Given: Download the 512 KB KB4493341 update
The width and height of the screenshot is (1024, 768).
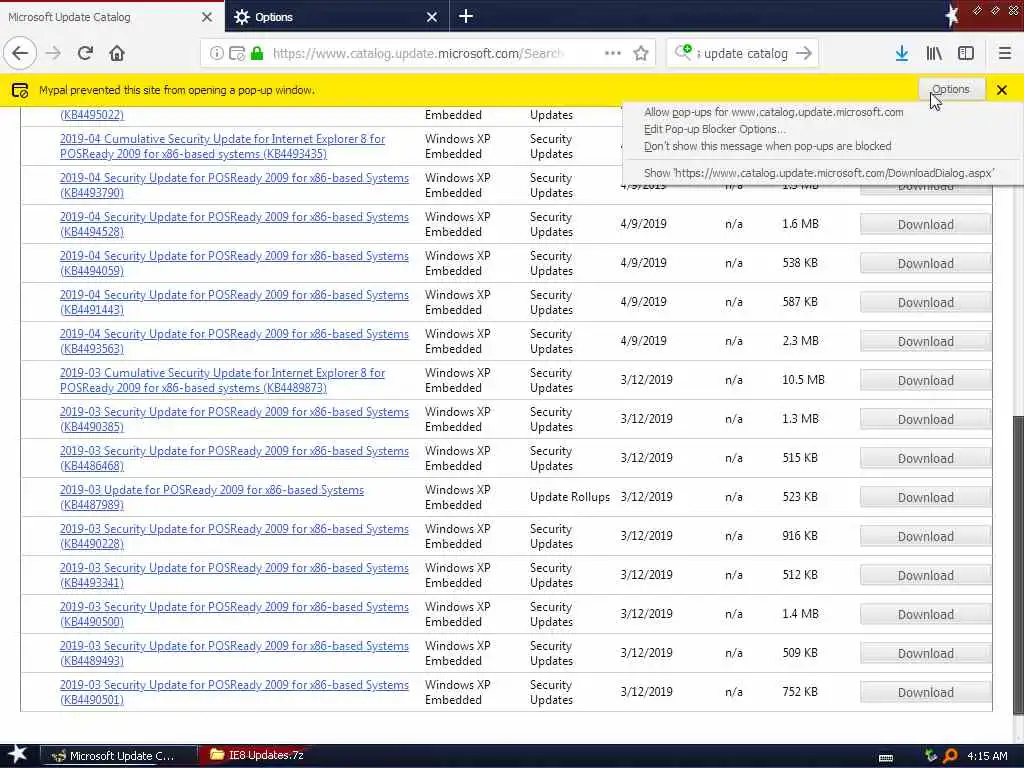Looking at the screenshot, I should pyautogui.click(x=925, y=575).
